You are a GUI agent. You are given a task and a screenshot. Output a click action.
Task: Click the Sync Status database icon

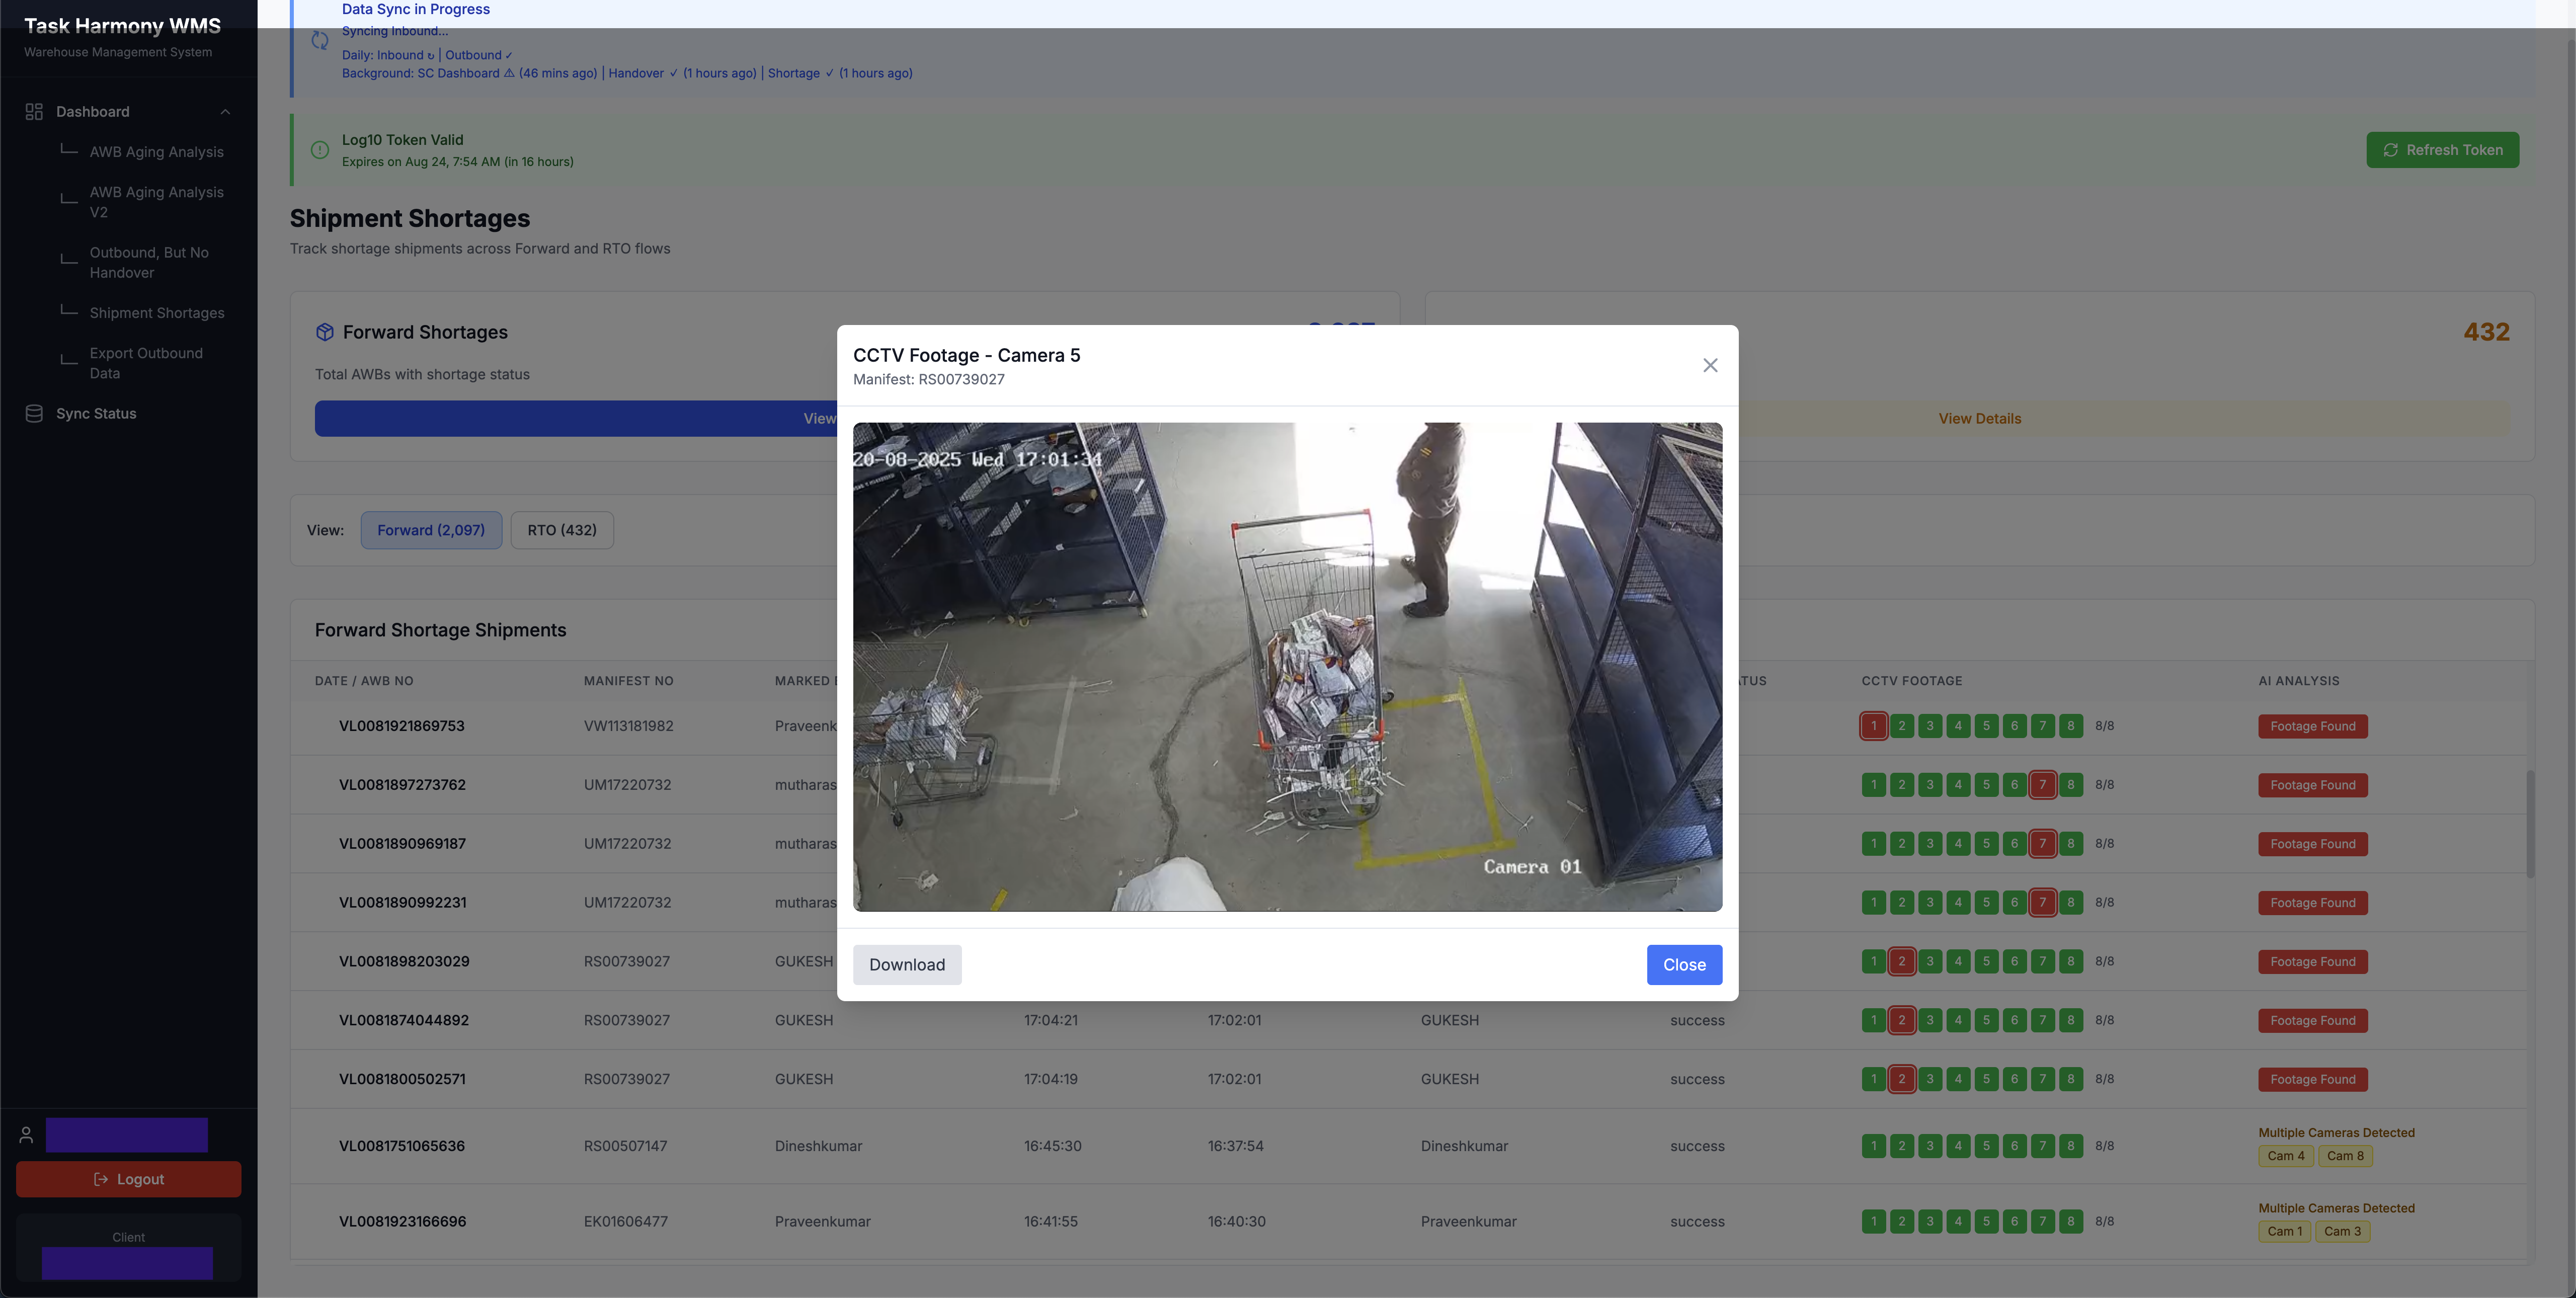(x=34, y=413)
